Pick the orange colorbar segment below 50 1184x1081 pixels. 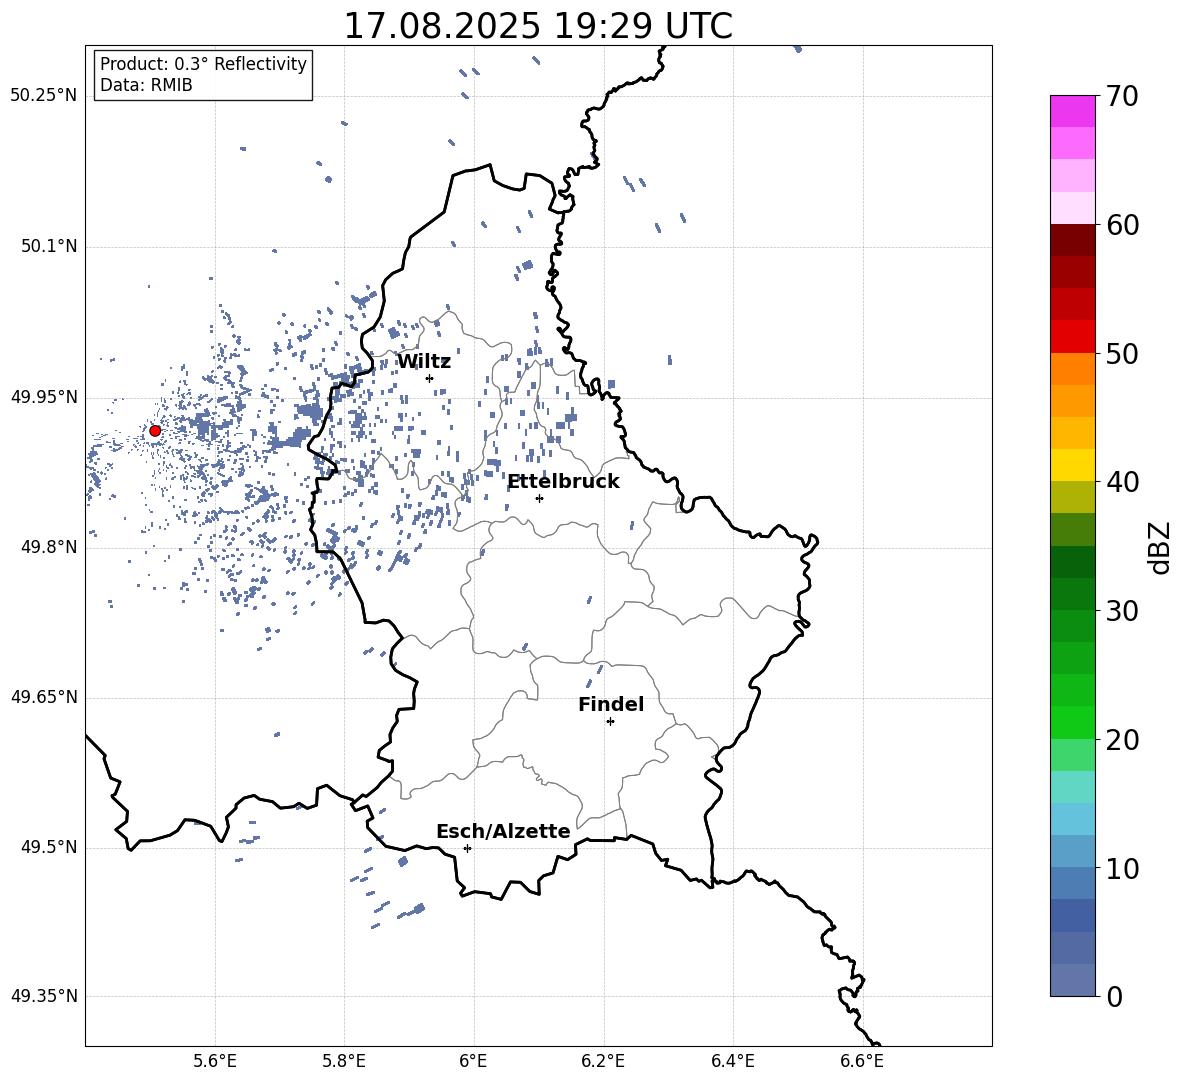[x=1072, y=369]
